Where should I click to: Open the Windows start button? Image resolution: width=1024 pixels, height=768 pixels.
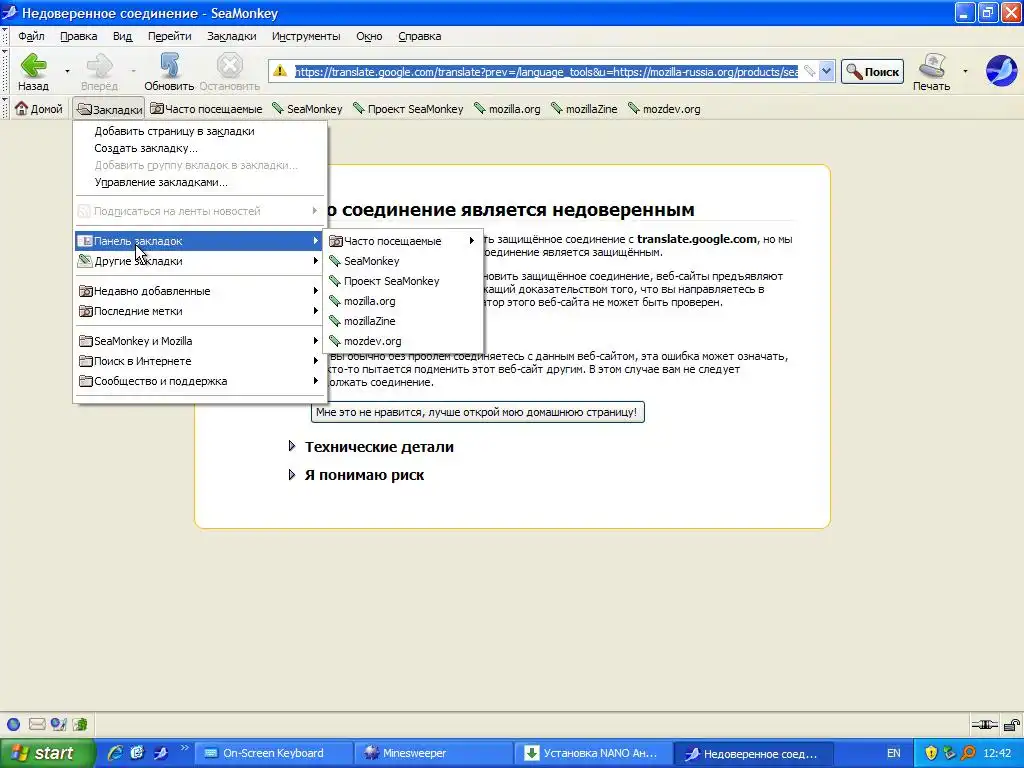pyautogui.click(x=48, y=753)
